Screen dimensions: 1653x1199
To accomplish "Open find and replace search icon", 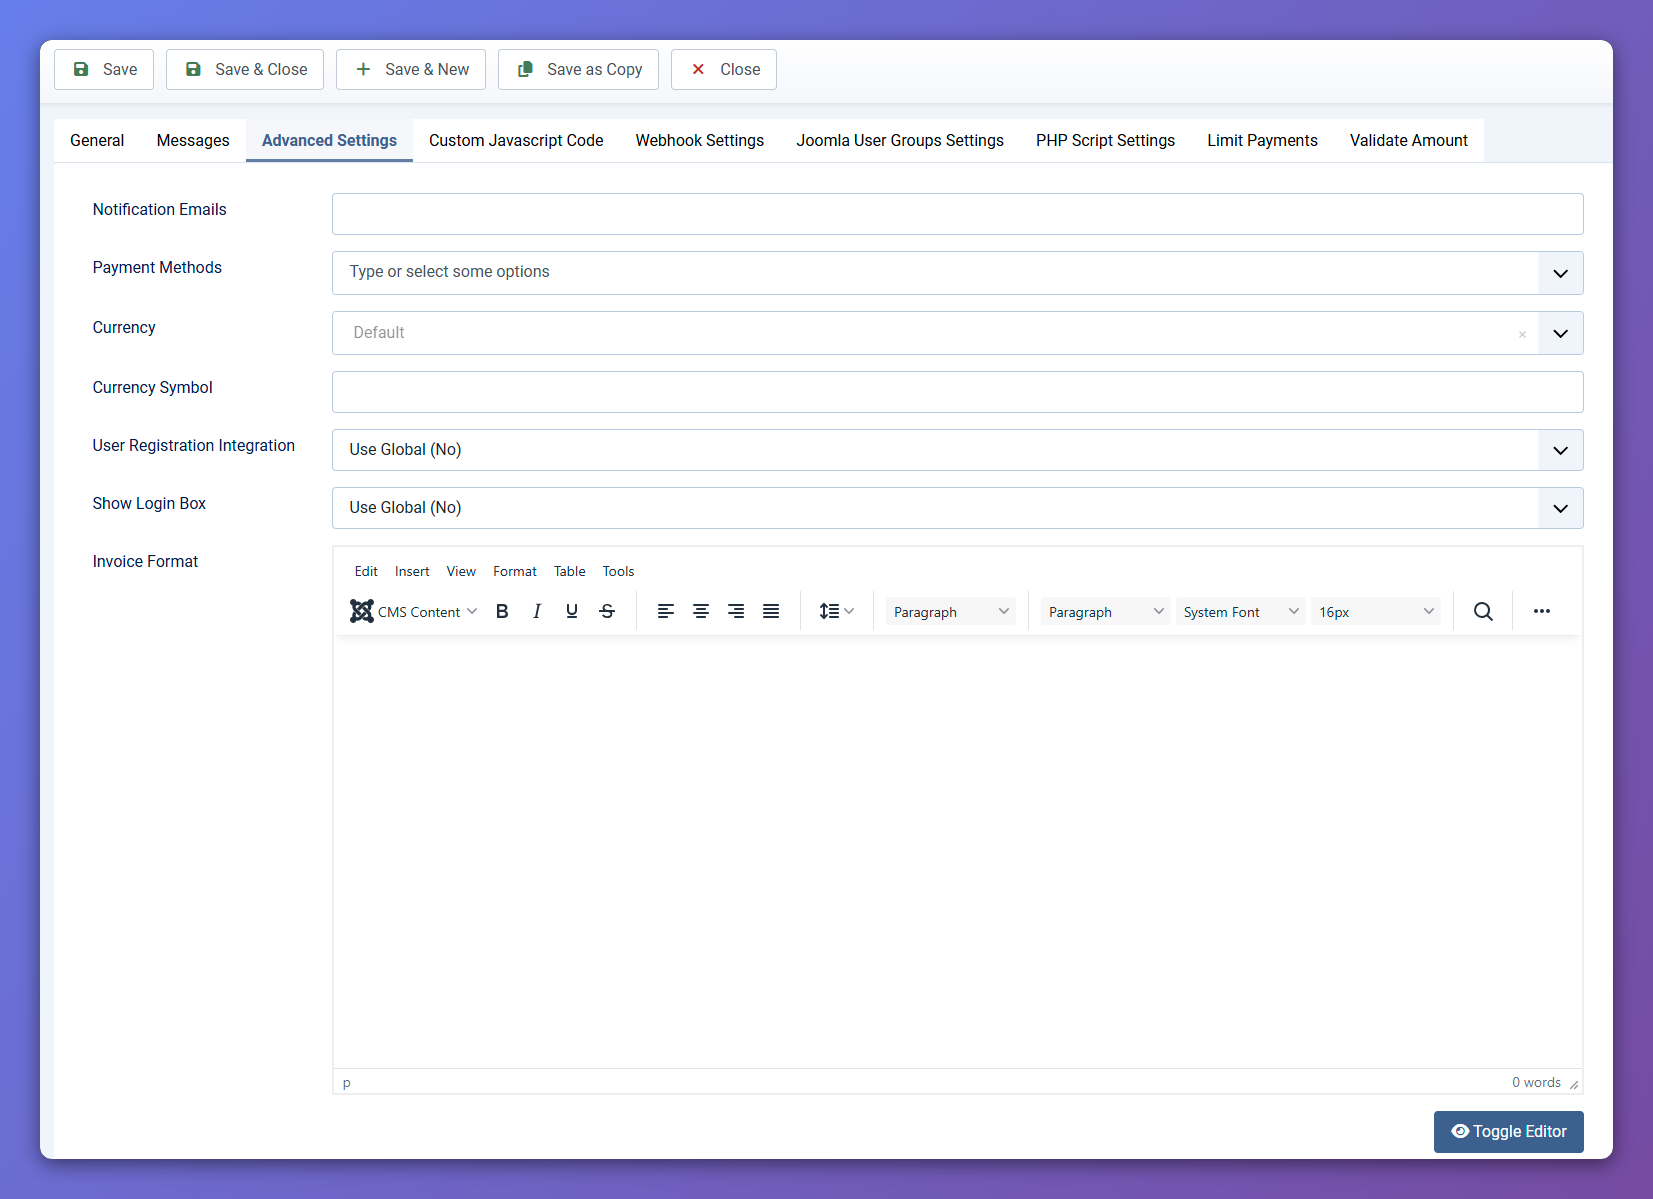I will (1483, 611).
